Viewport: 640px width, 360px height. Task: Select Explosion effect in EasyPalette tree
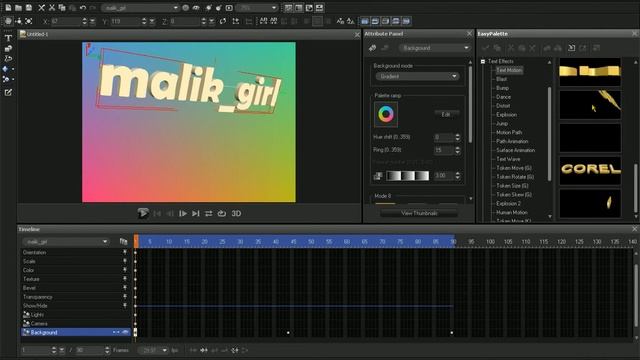coord(506,115)
